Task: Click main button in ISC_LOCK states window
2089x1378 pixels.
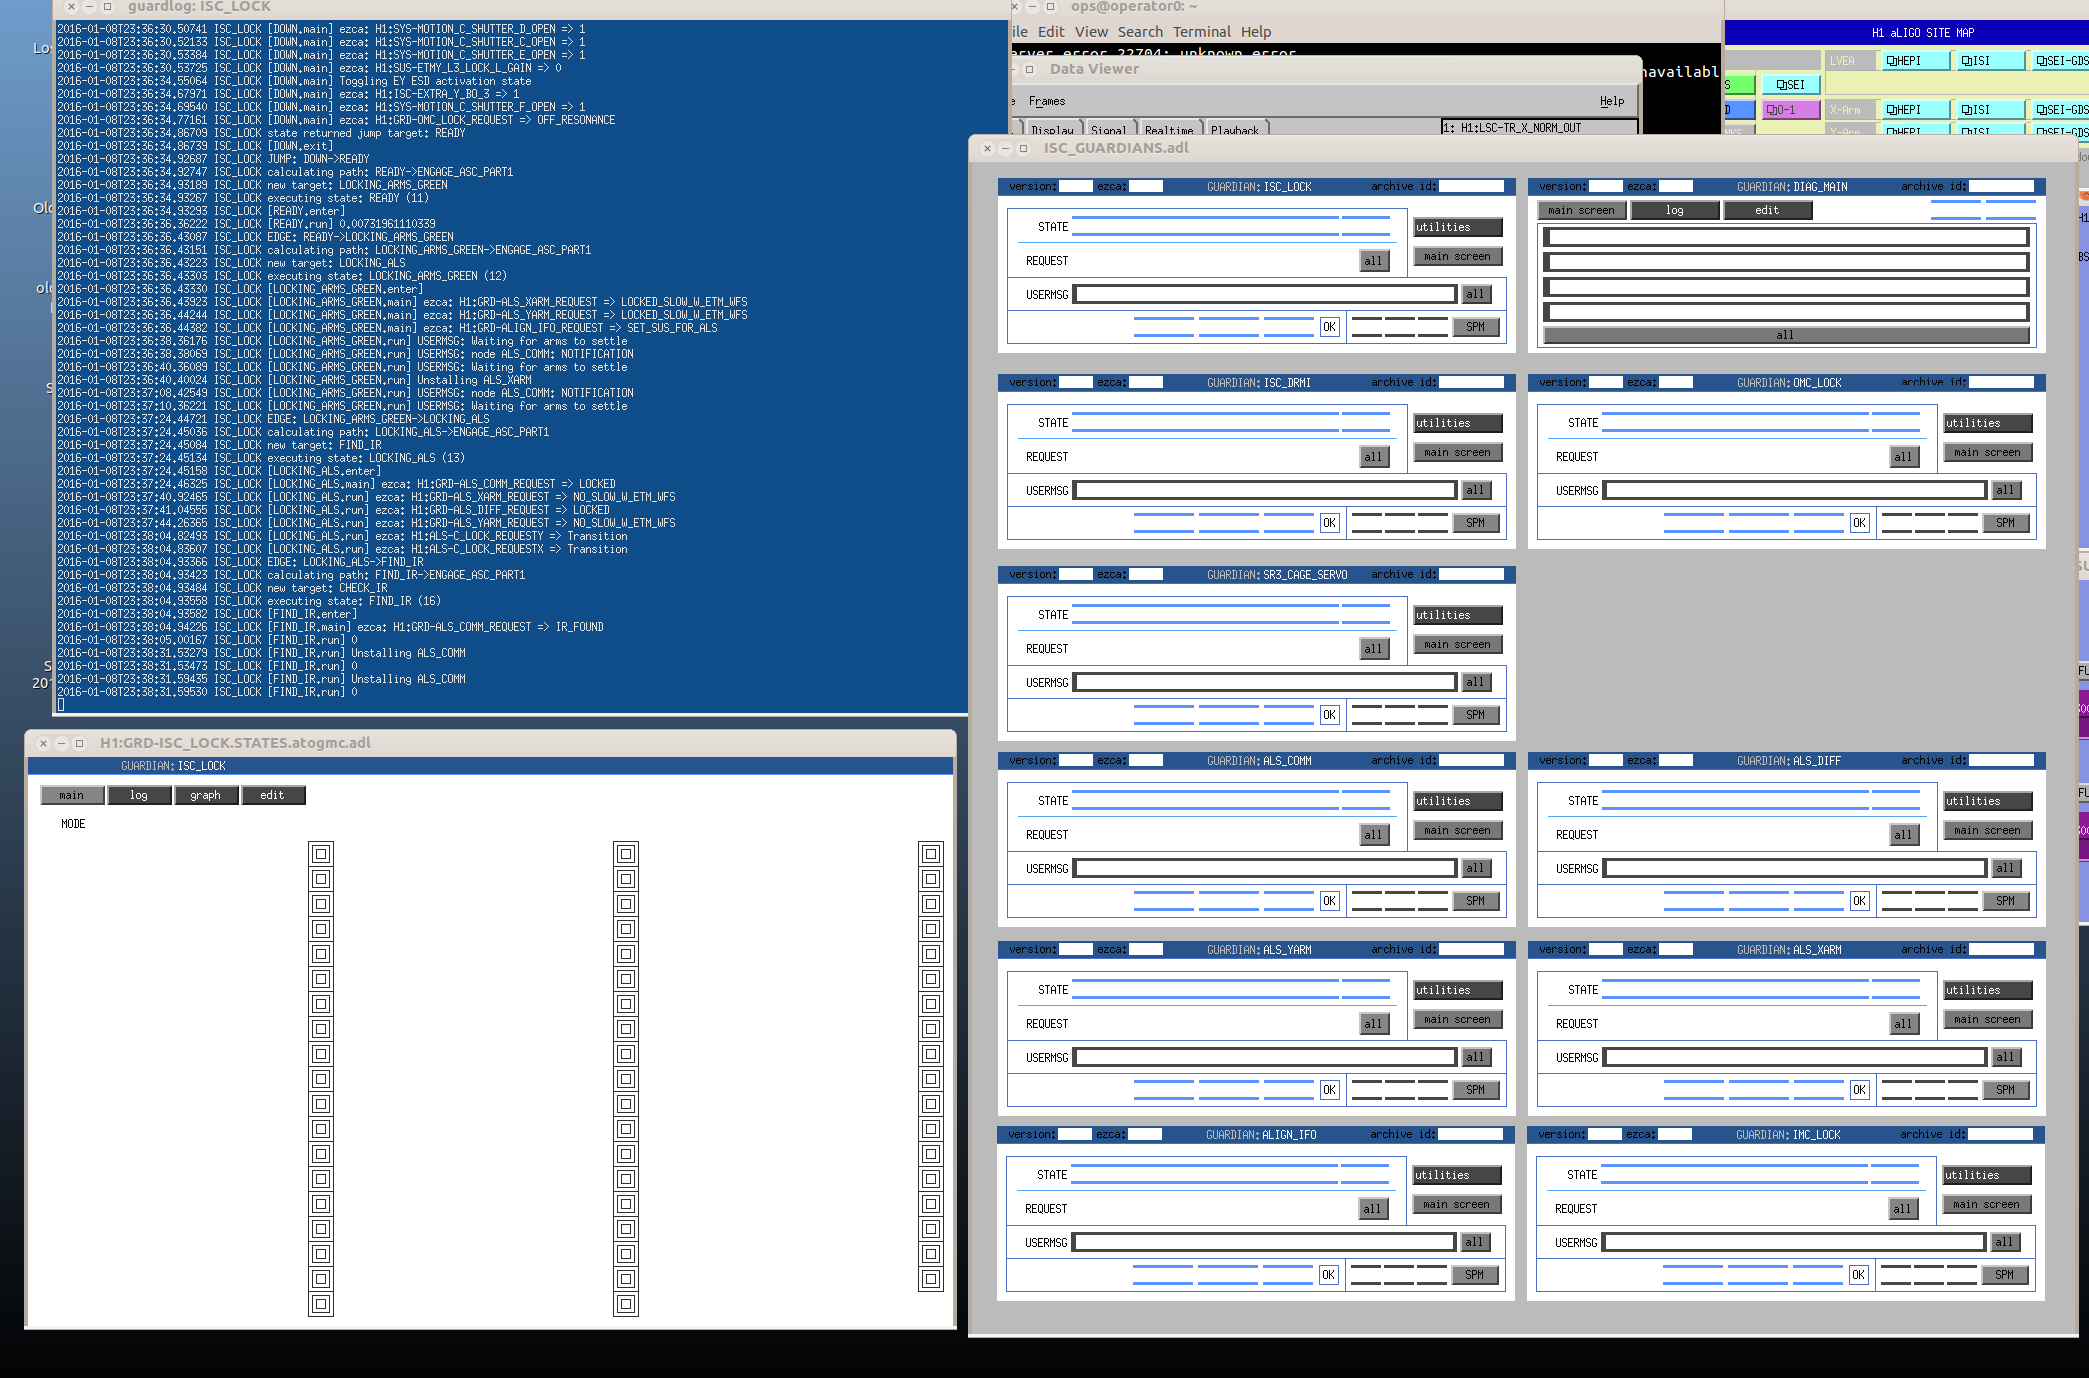Action: point(72,795)
